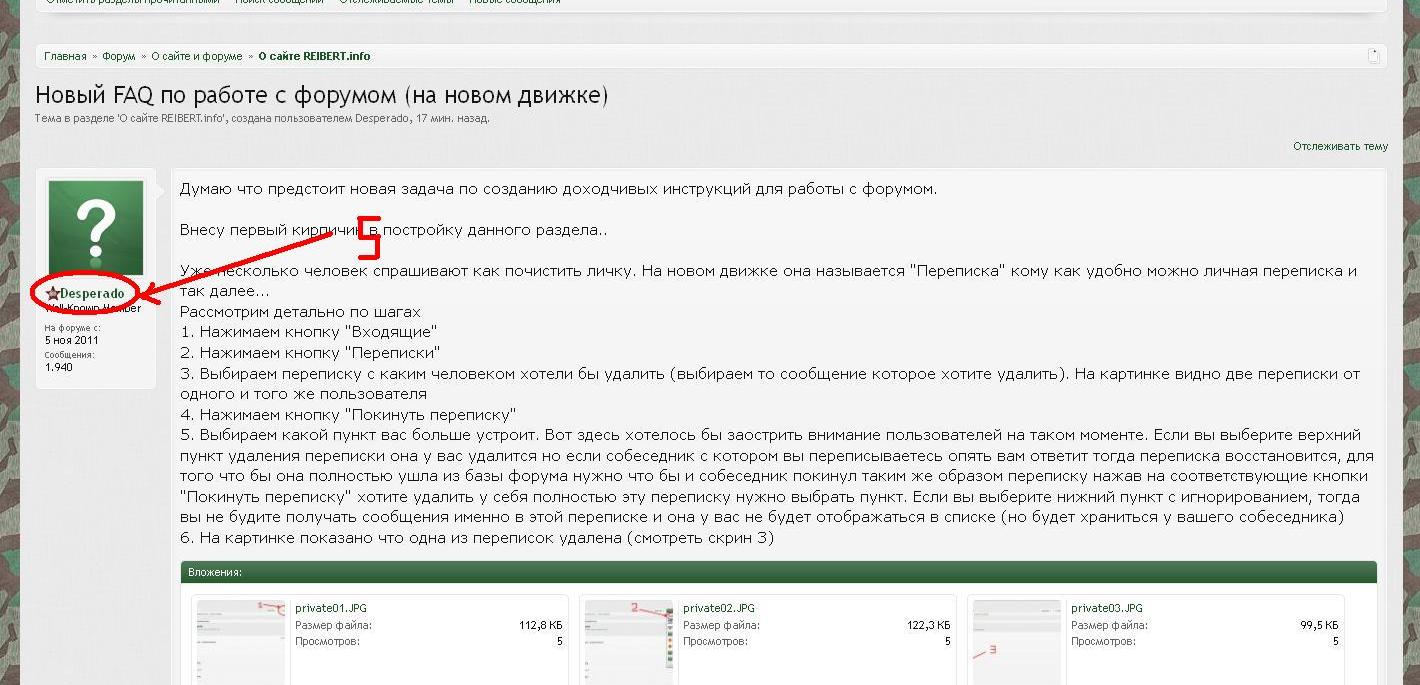Click the private01.JPG file name
This screenshot has height=685, width=1420.
pos(331,608)
